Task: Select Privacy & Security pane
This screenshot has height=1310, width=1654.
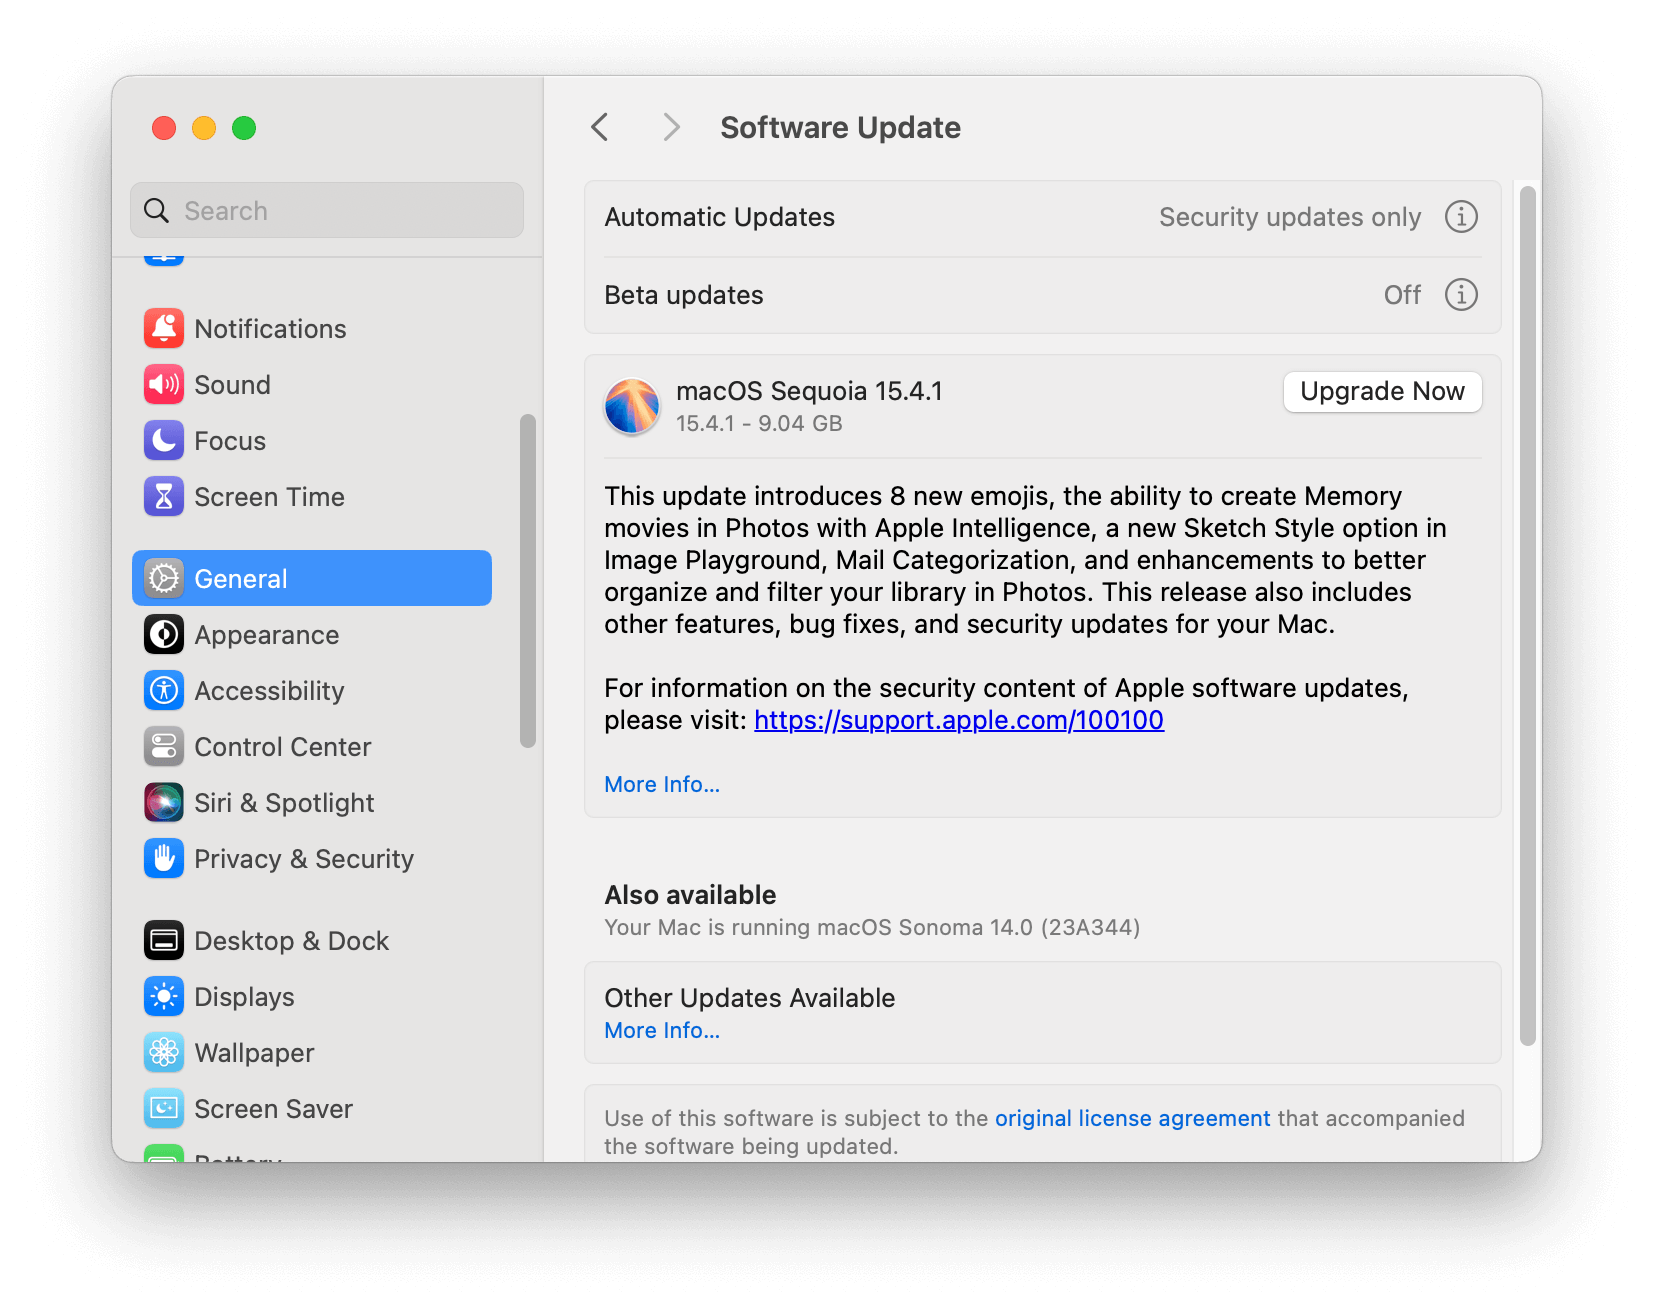Action: (x=312, y=858)
